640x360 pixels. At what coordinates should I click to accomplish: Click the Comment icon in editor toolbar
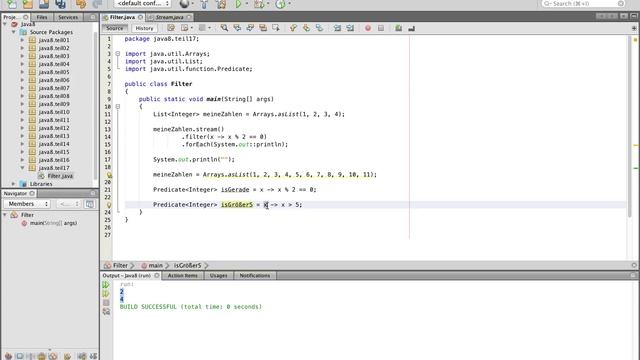[398, 28]
